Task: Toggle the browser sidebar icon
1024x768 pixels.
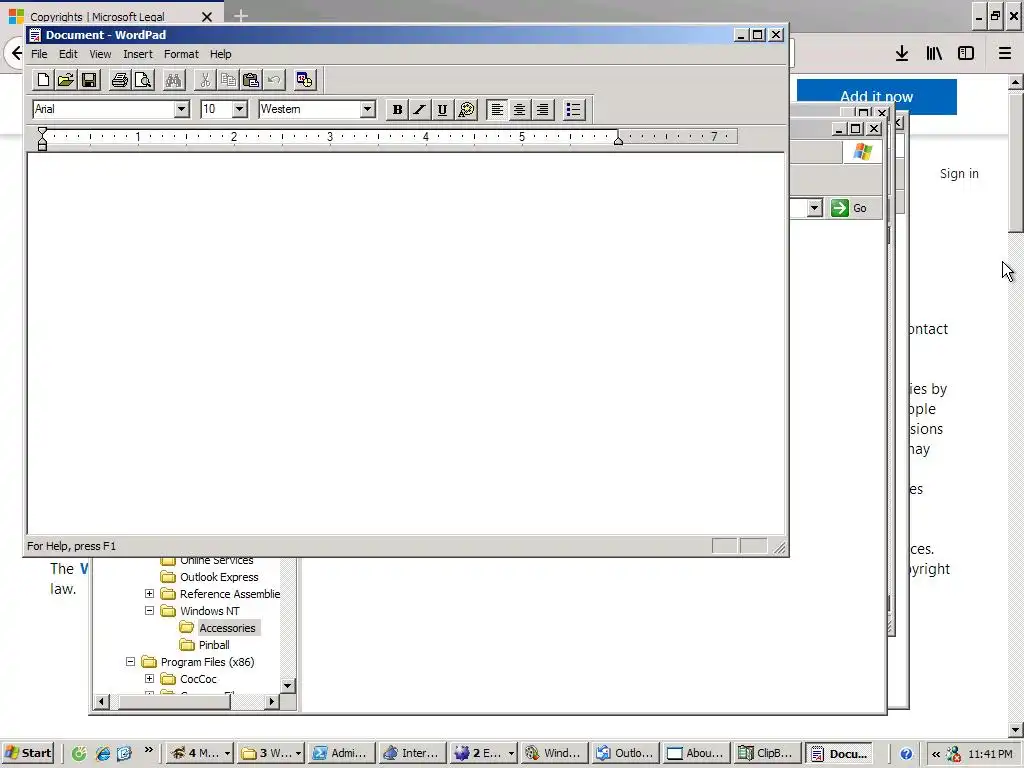Action: click(966, 54)
